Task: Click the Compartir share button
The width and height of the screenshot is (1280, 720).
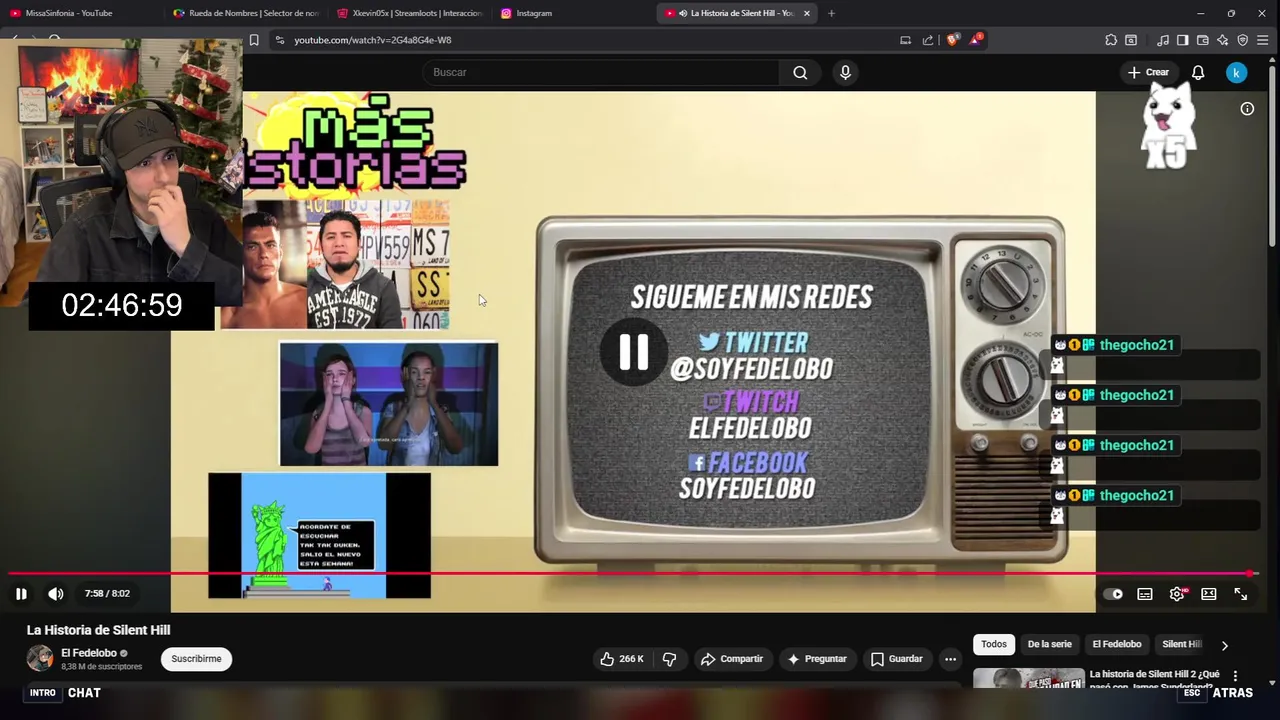Action: (x=732, y=659)
